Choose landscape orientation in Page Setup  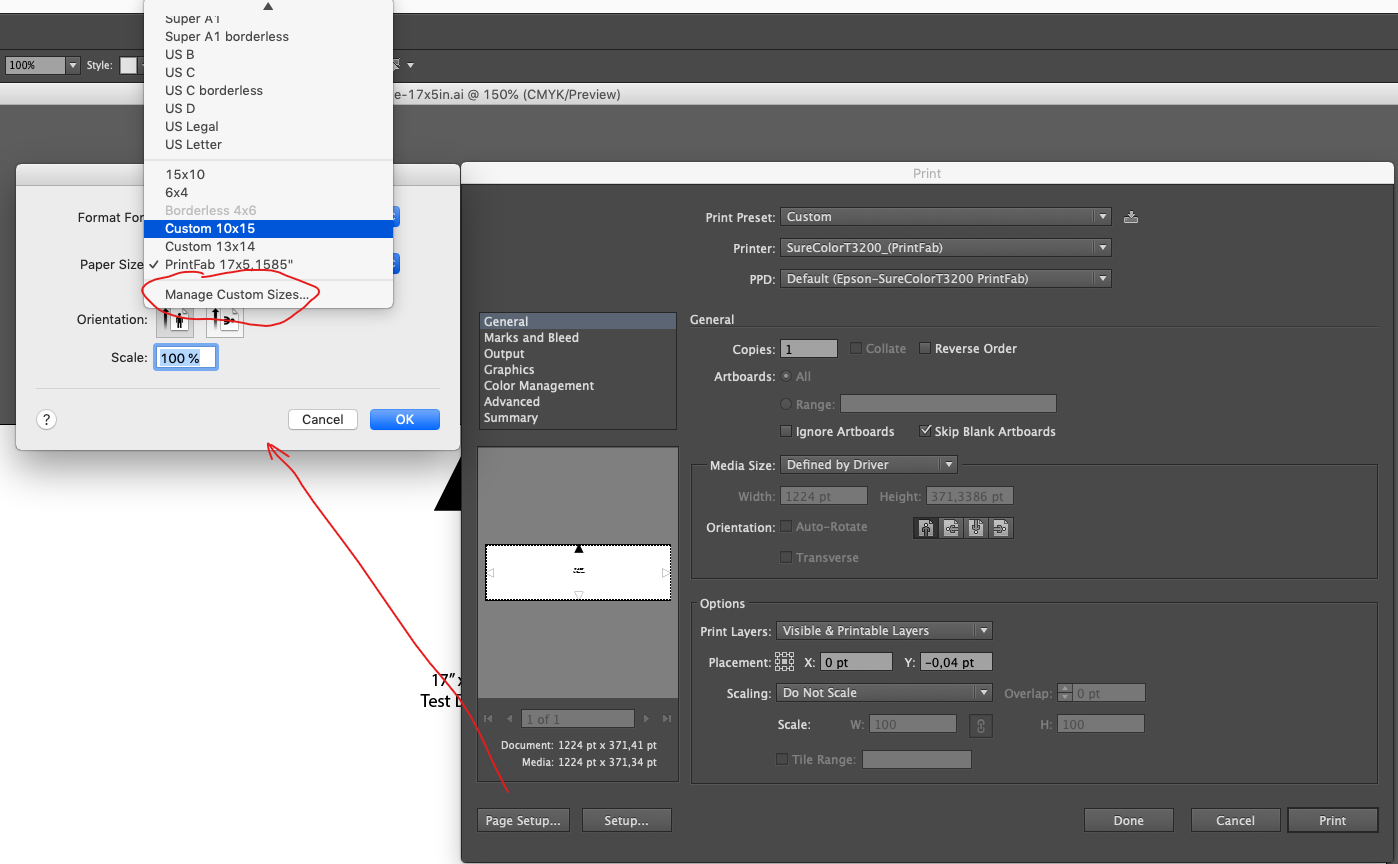coord(225,321)
